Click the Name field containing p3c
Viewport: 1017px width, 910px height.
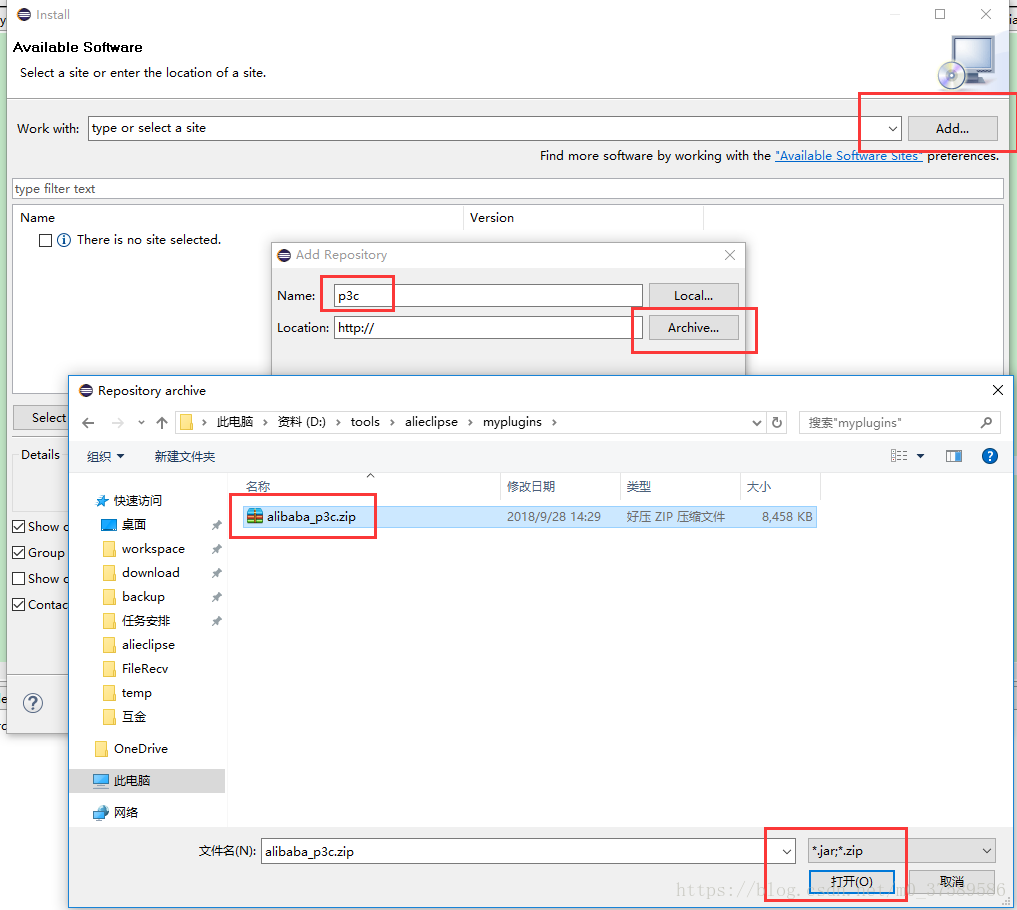[488, 296]
